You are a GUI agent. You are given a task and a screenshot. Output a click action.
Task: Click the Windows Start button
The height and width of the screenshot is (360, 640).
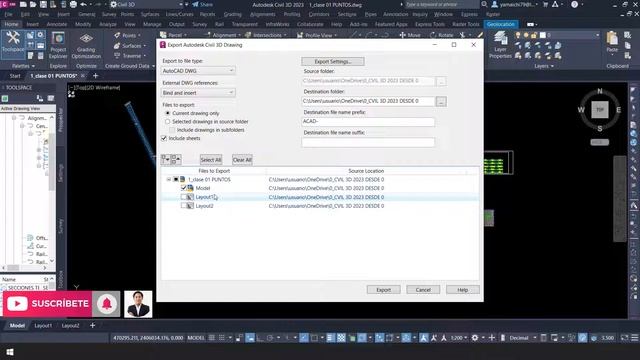coord(9,352)
